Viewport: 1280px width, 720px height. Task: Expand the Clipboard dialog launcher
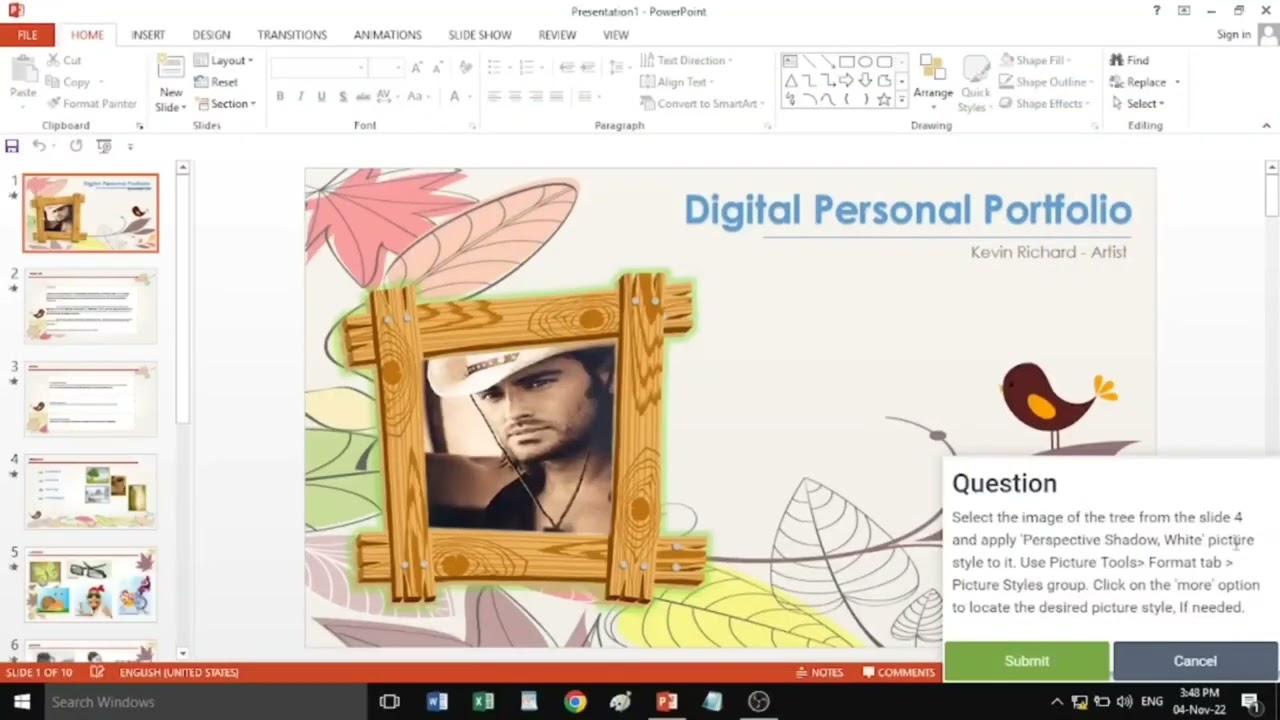point(140,126)
